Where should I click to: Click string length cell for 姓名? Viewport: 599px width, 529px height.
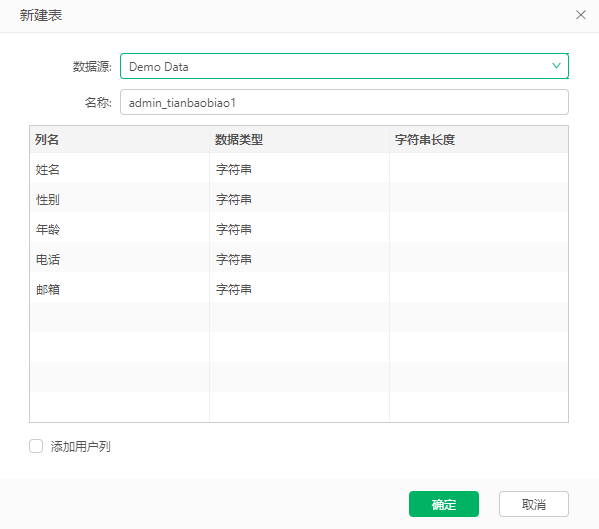click(x=479, y=168)
